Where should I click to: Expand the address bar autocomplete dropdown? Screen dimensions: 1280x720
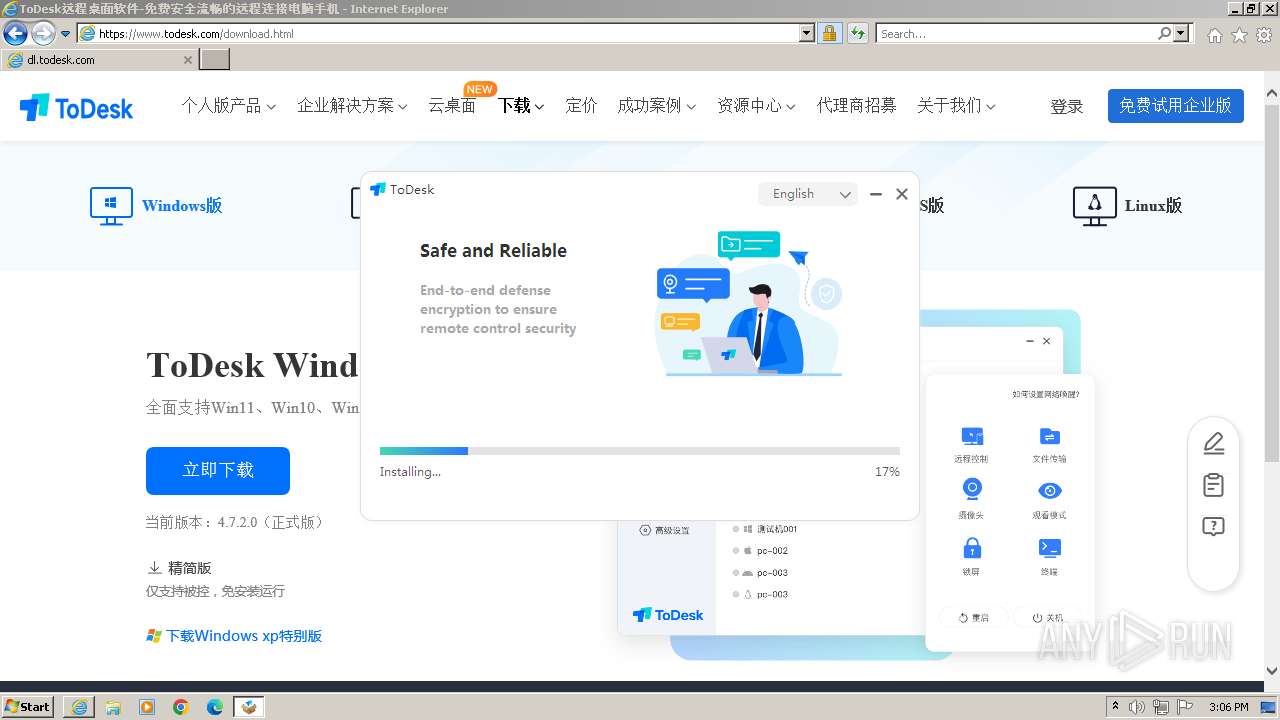(x=807, y=33)
